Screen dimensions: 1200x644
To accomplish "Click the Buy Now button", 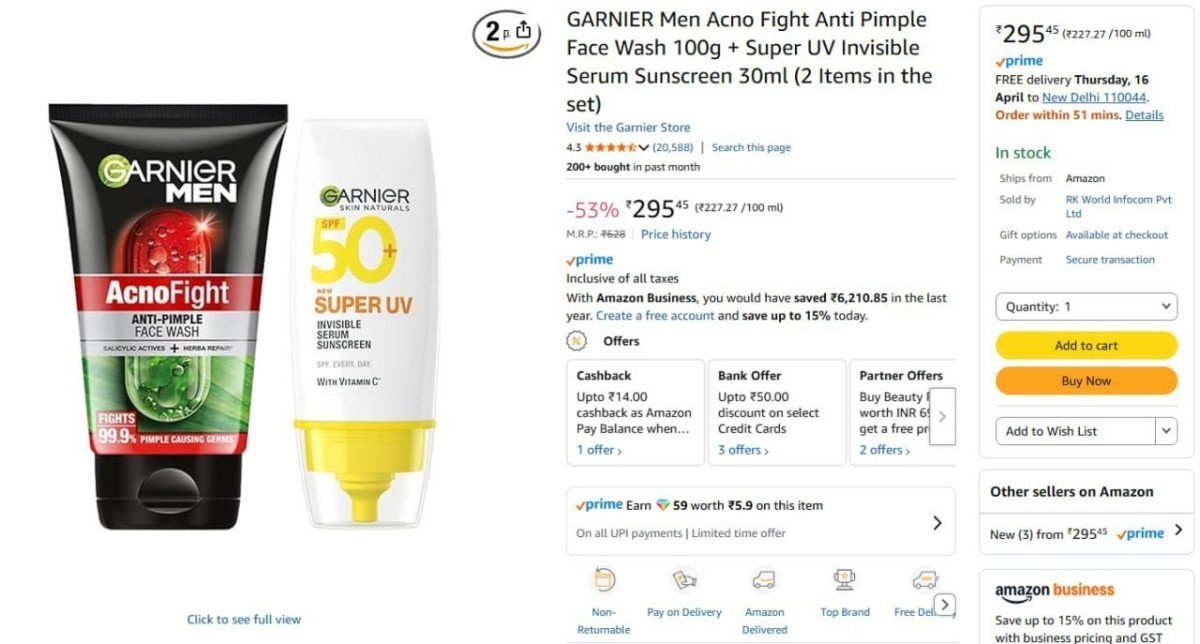I will [1086, 381].
